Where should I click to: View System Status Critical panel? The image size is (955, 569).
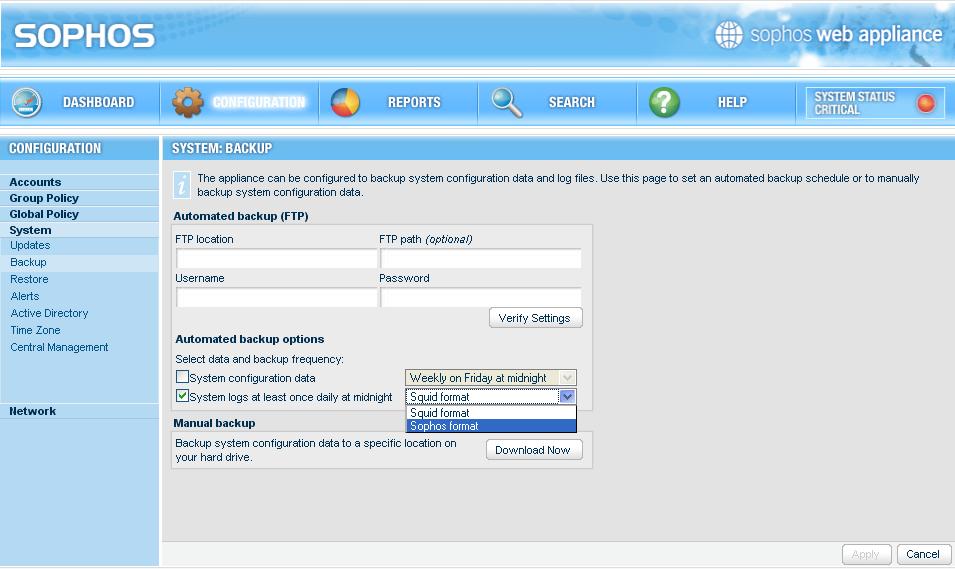[x=875, y=103]
